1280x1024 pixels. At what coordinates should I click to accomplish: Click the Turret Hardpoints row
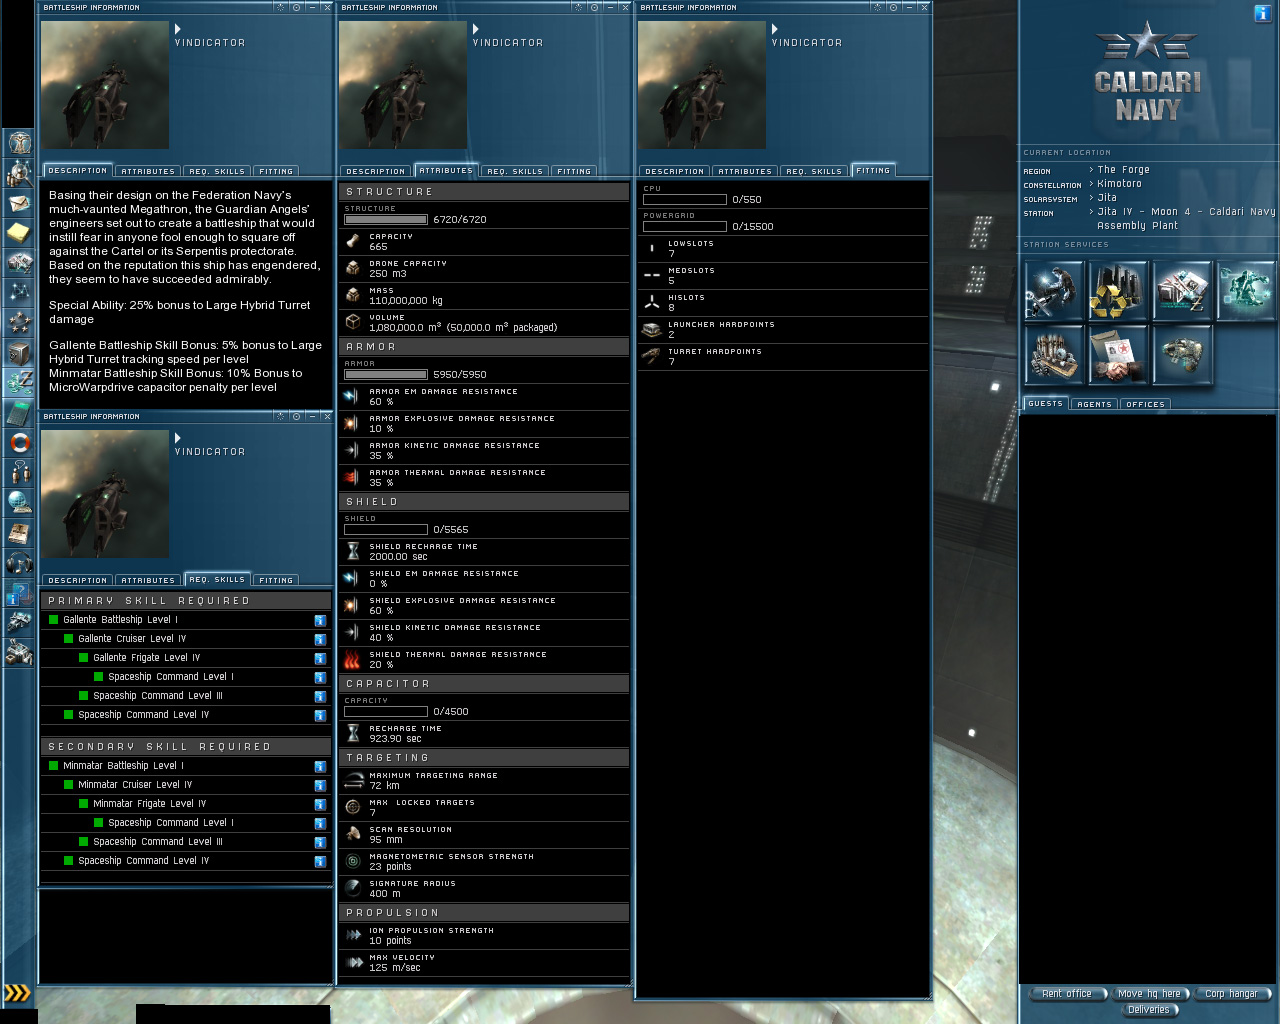(784, 356)
